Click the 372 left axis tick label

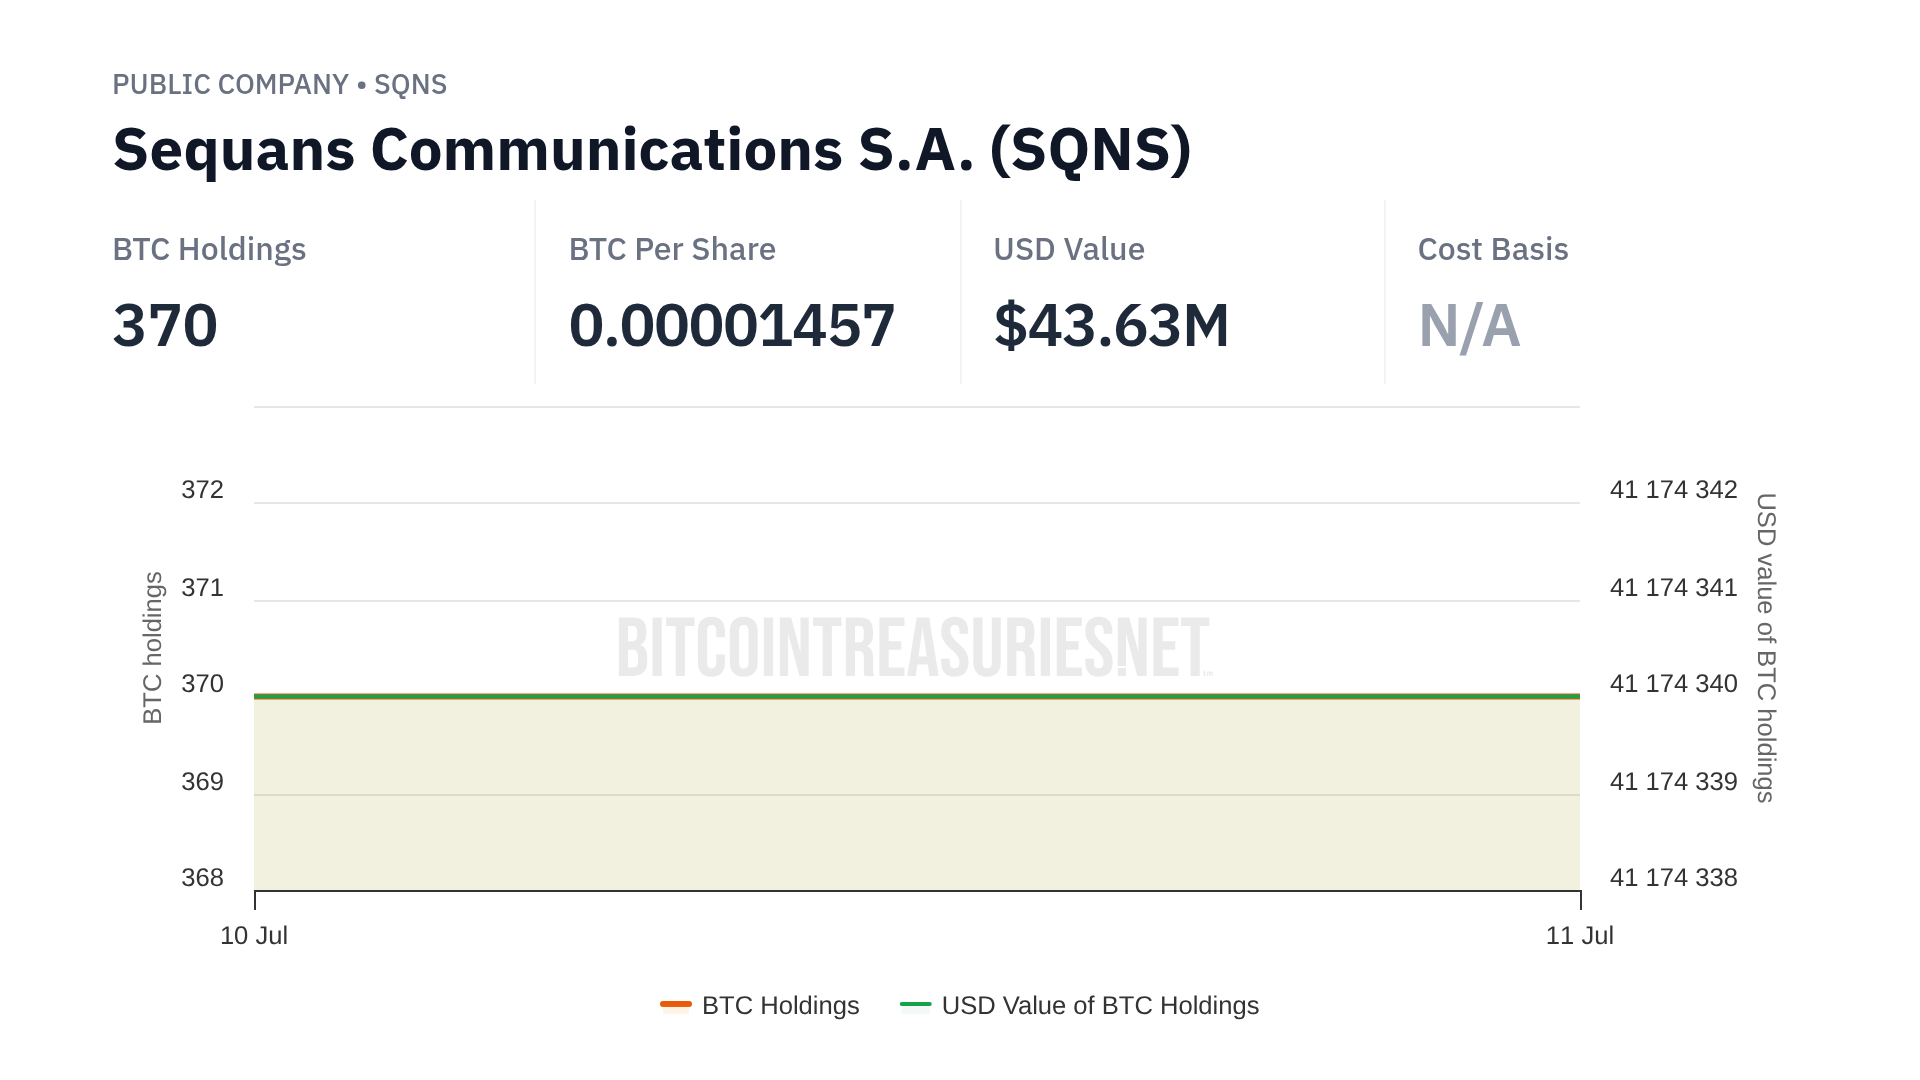point(202,490)
